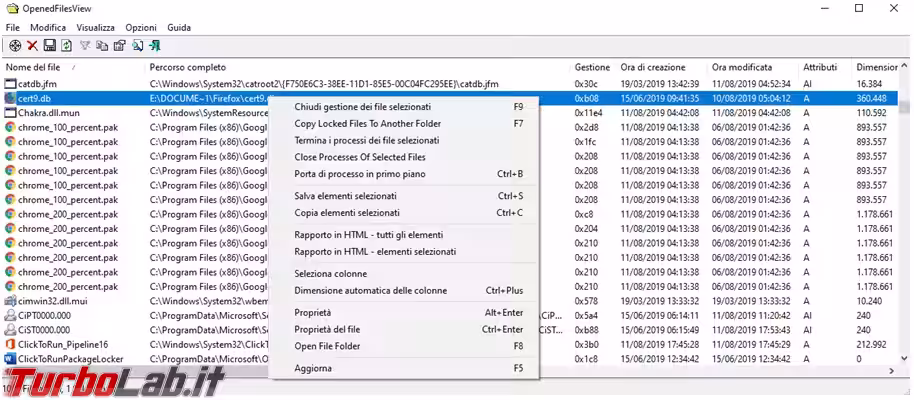Open the Opzioni menu
914x400 pixels.
(141, 27)
